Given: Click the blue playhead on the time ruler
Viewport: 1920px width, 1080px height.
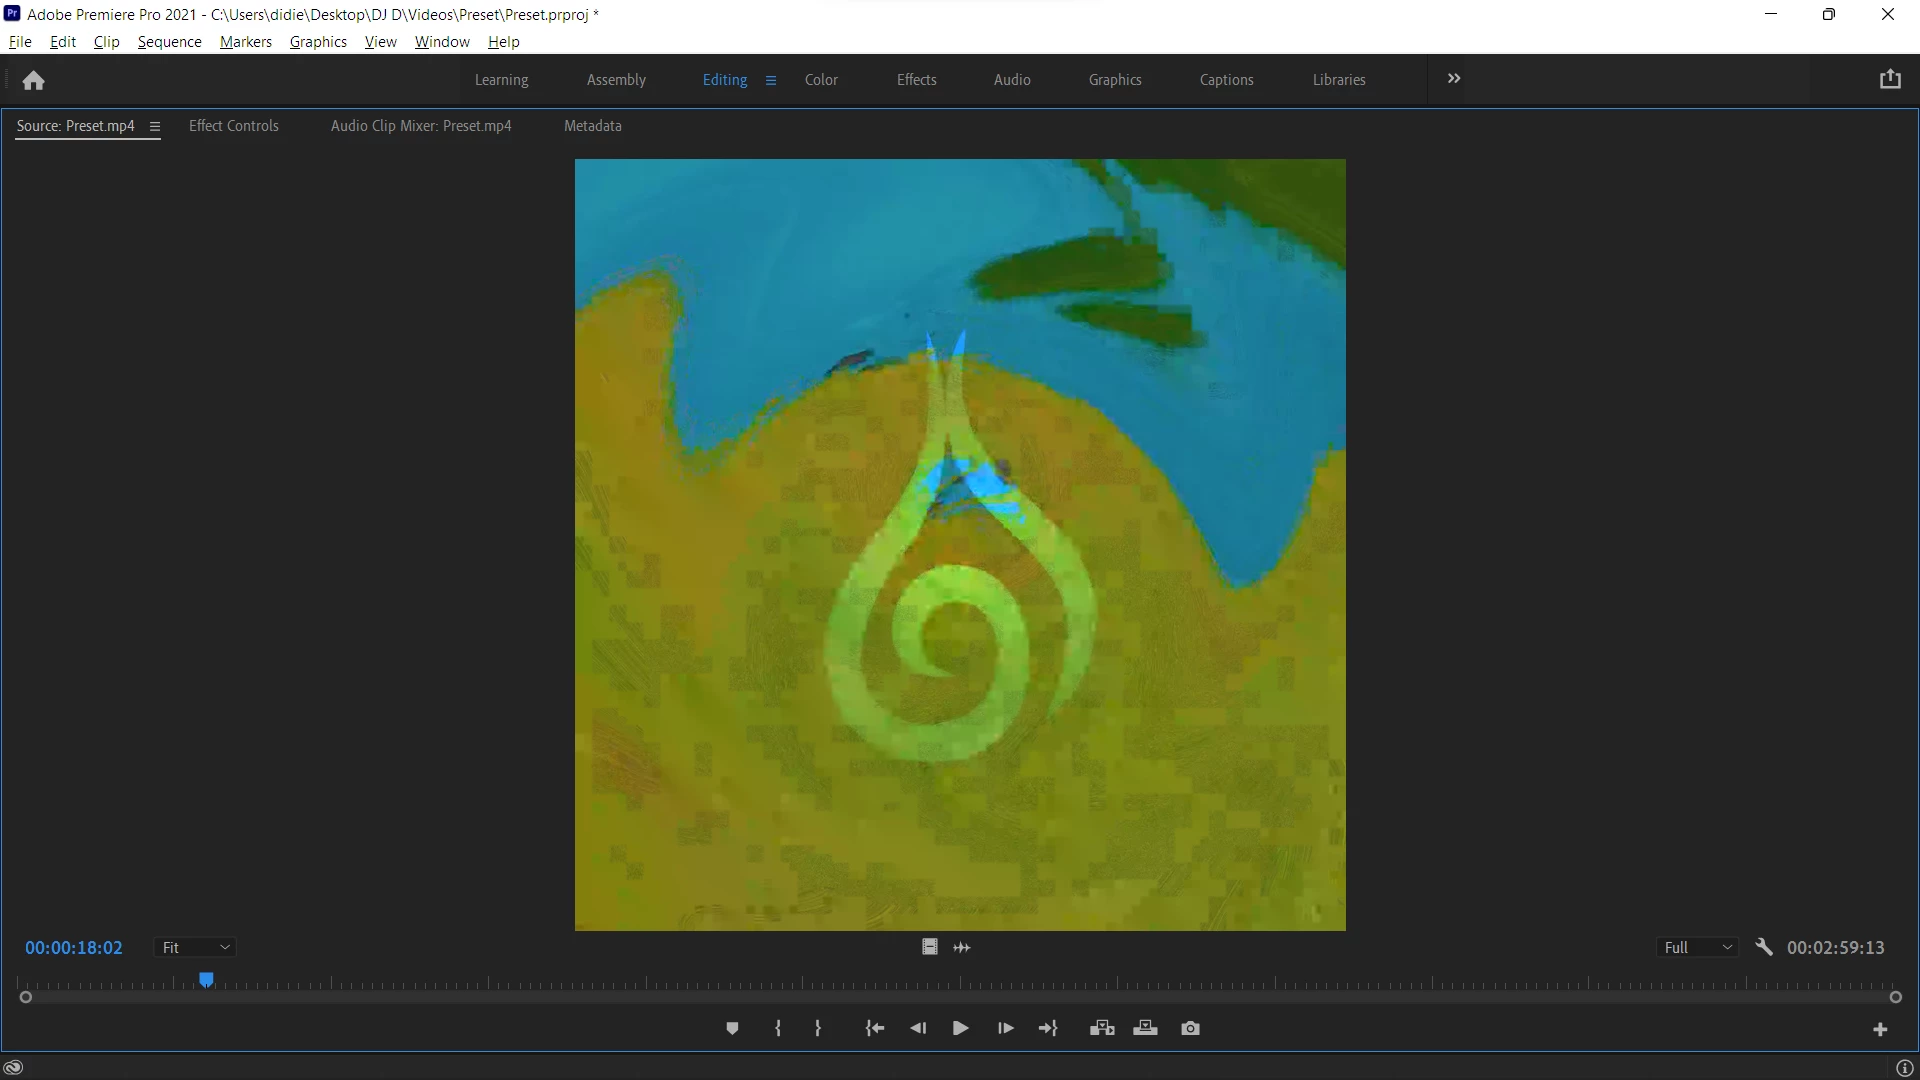Looking at the screenshot, I should [x=206, y=980].
